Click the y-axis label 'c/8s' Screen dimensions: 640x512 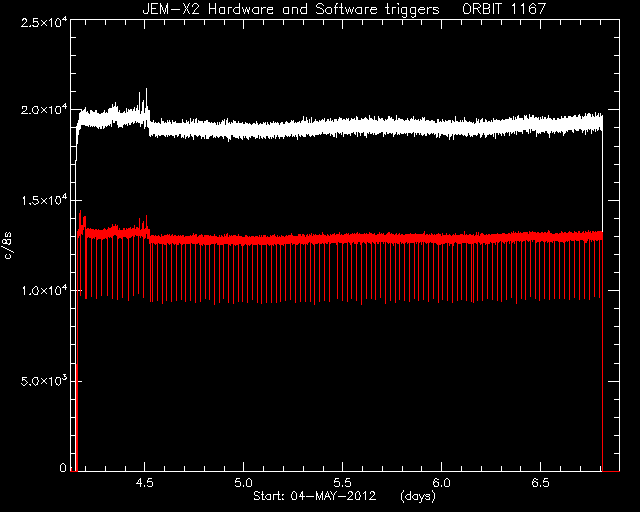(x=8, y=245)
